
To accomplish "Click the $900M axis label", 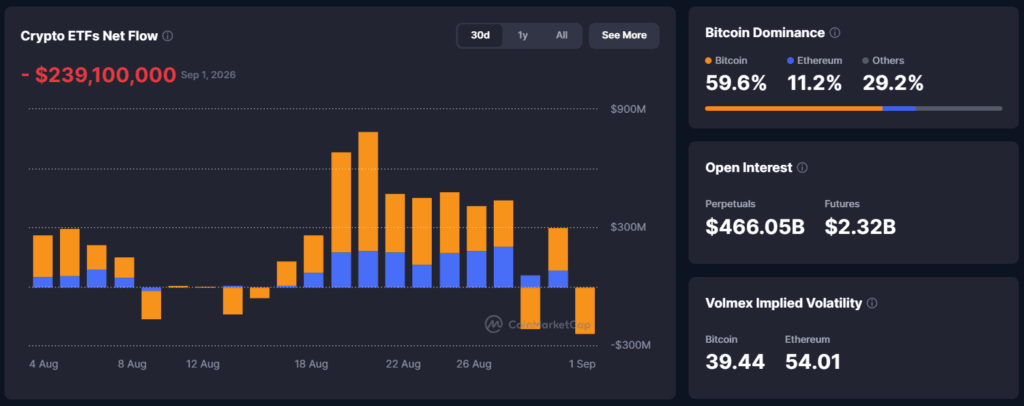I will pos(628,110).
